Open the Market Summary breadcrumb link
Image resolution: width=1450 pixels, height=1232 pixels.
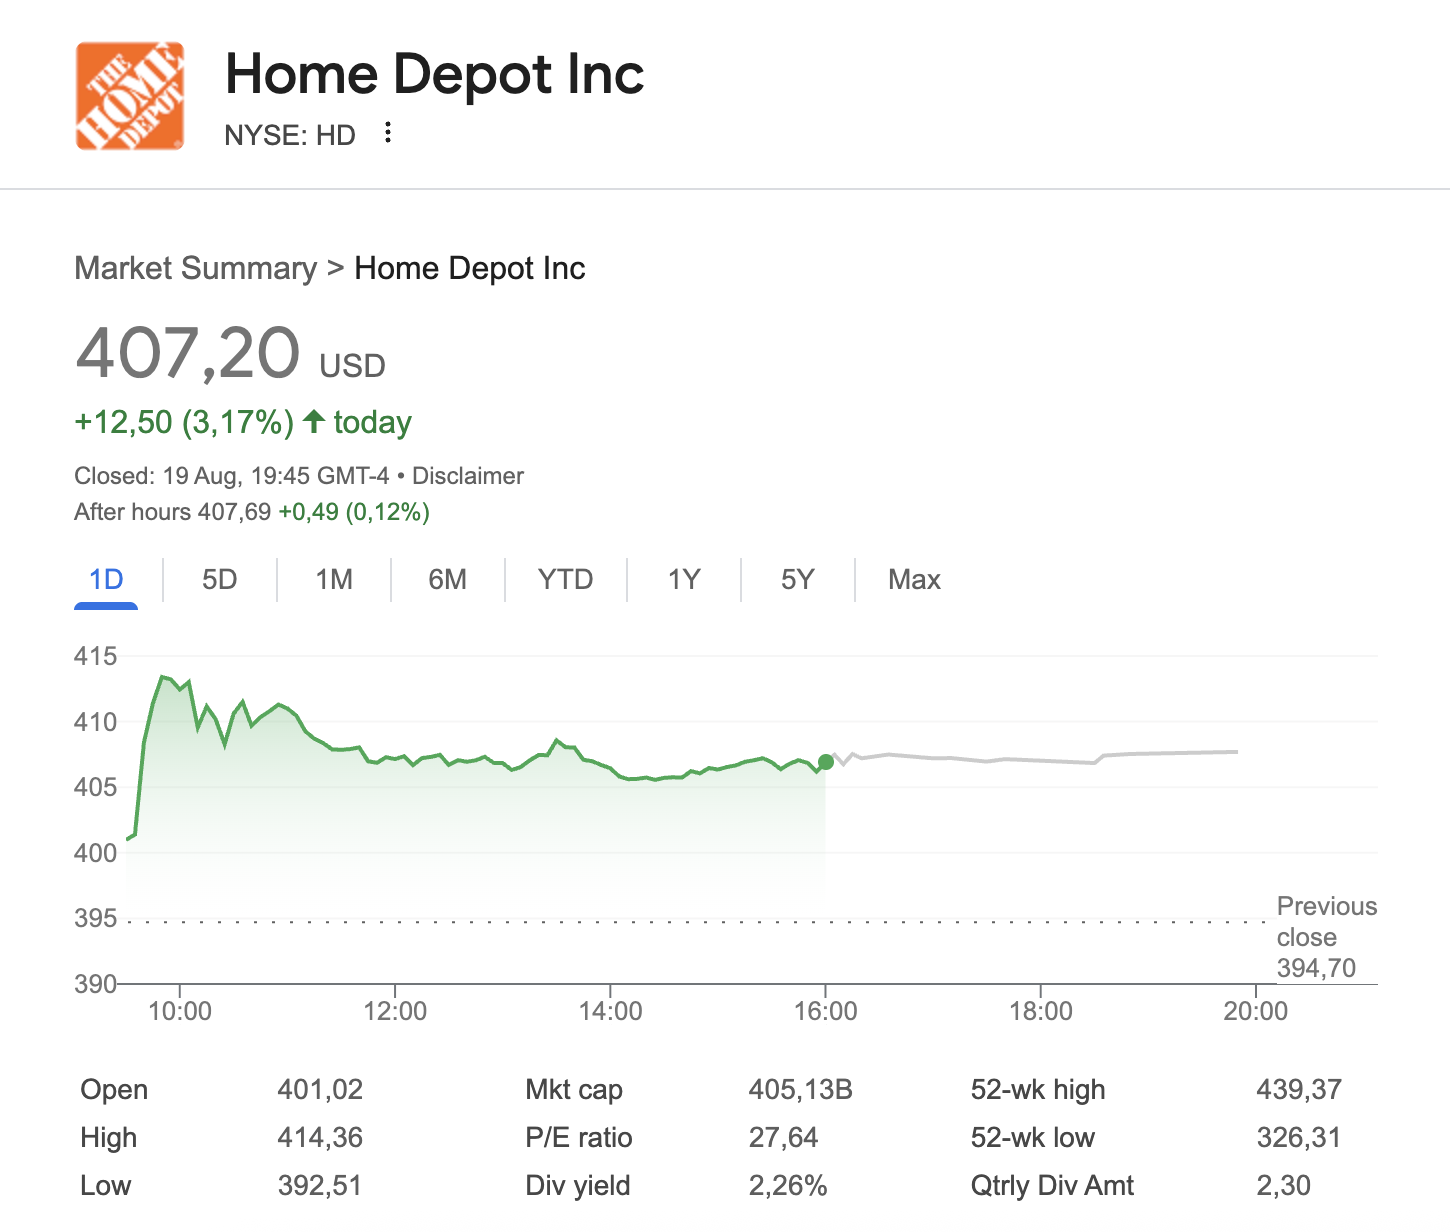coord(195,268)
